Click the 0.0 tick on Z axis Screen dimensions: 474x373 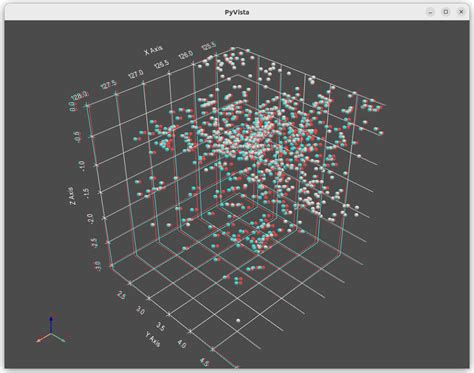72,107
